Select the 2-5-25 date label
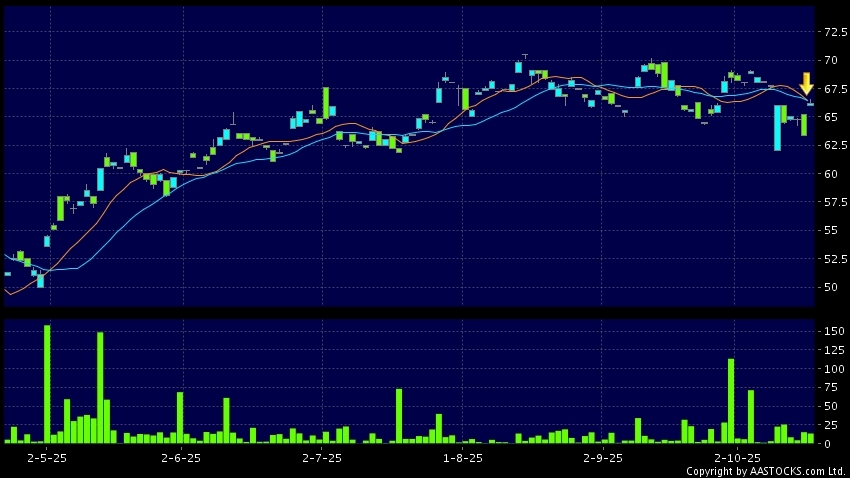The width and height of the screenshot is (850, 478). (47, 457)
